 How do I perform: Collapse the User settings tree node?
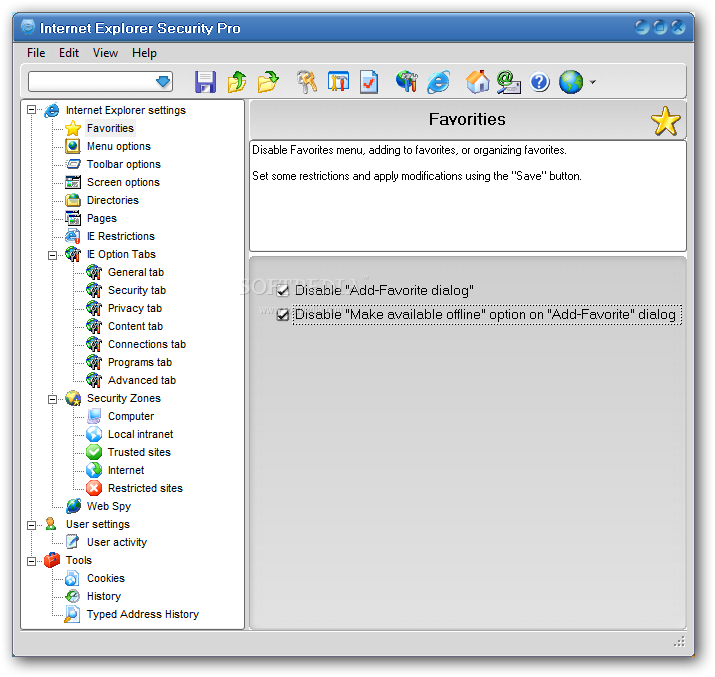[31, 525]
